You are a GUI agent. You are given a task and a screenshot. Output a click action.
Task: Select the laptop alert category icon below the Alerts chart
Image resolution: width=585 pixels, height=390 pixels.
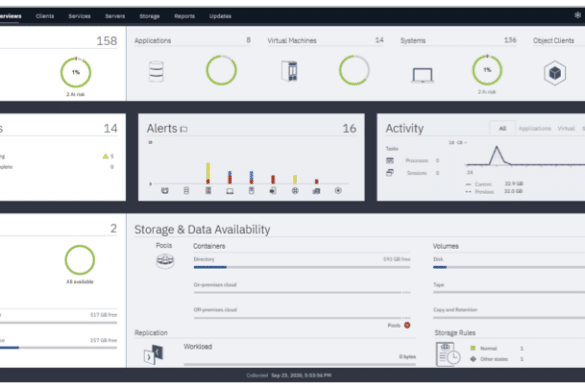(230, 191)
